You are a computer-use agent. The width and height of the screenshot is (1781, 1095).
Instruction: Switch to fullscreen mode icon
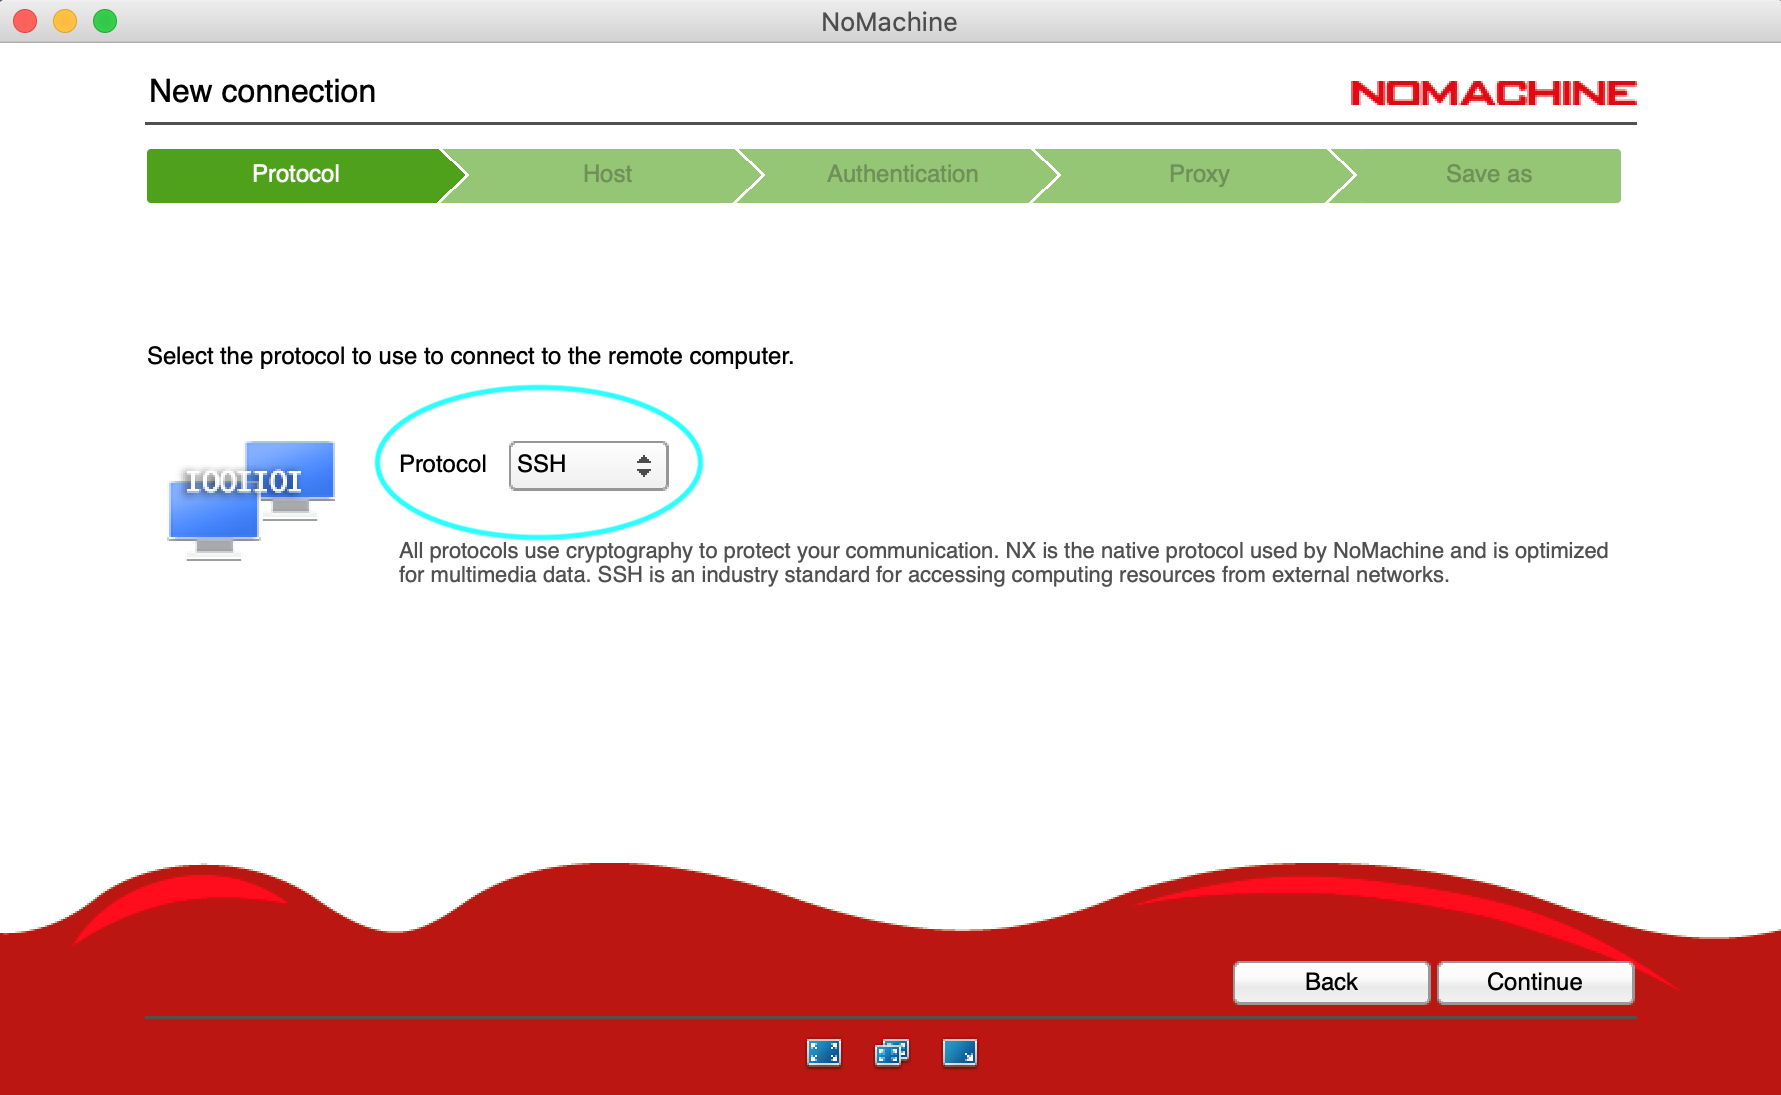[x=823, y=1052]
